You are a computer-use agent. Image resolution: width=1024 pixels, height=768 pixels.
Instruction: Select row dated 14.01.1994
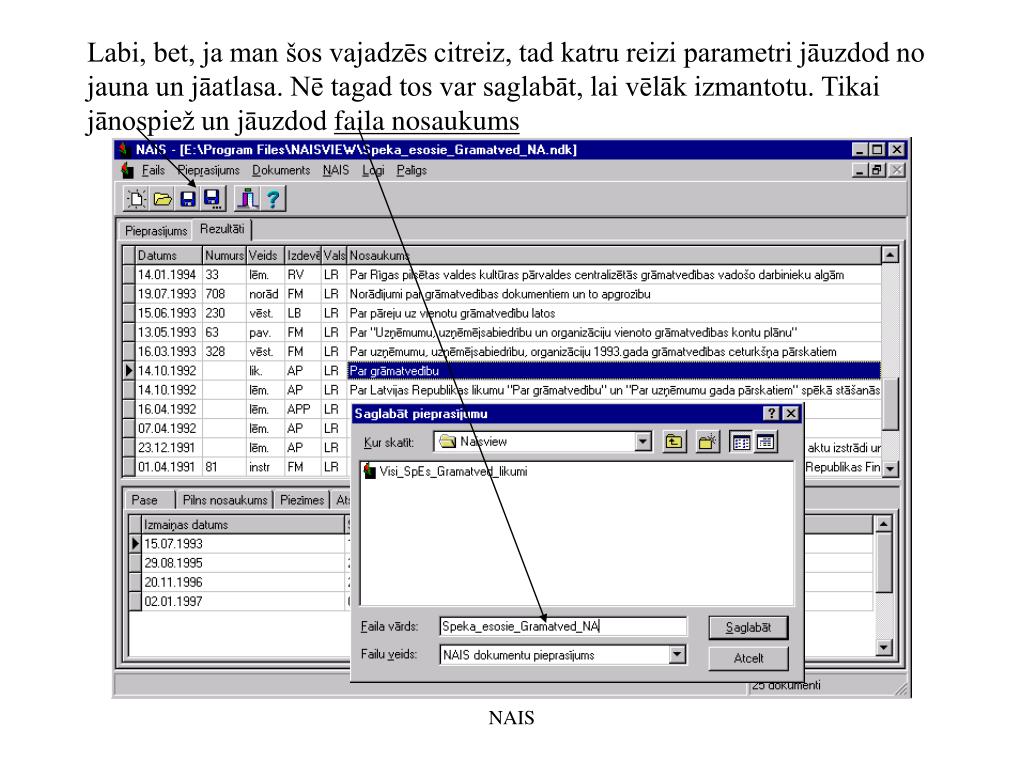coord(502,275)
